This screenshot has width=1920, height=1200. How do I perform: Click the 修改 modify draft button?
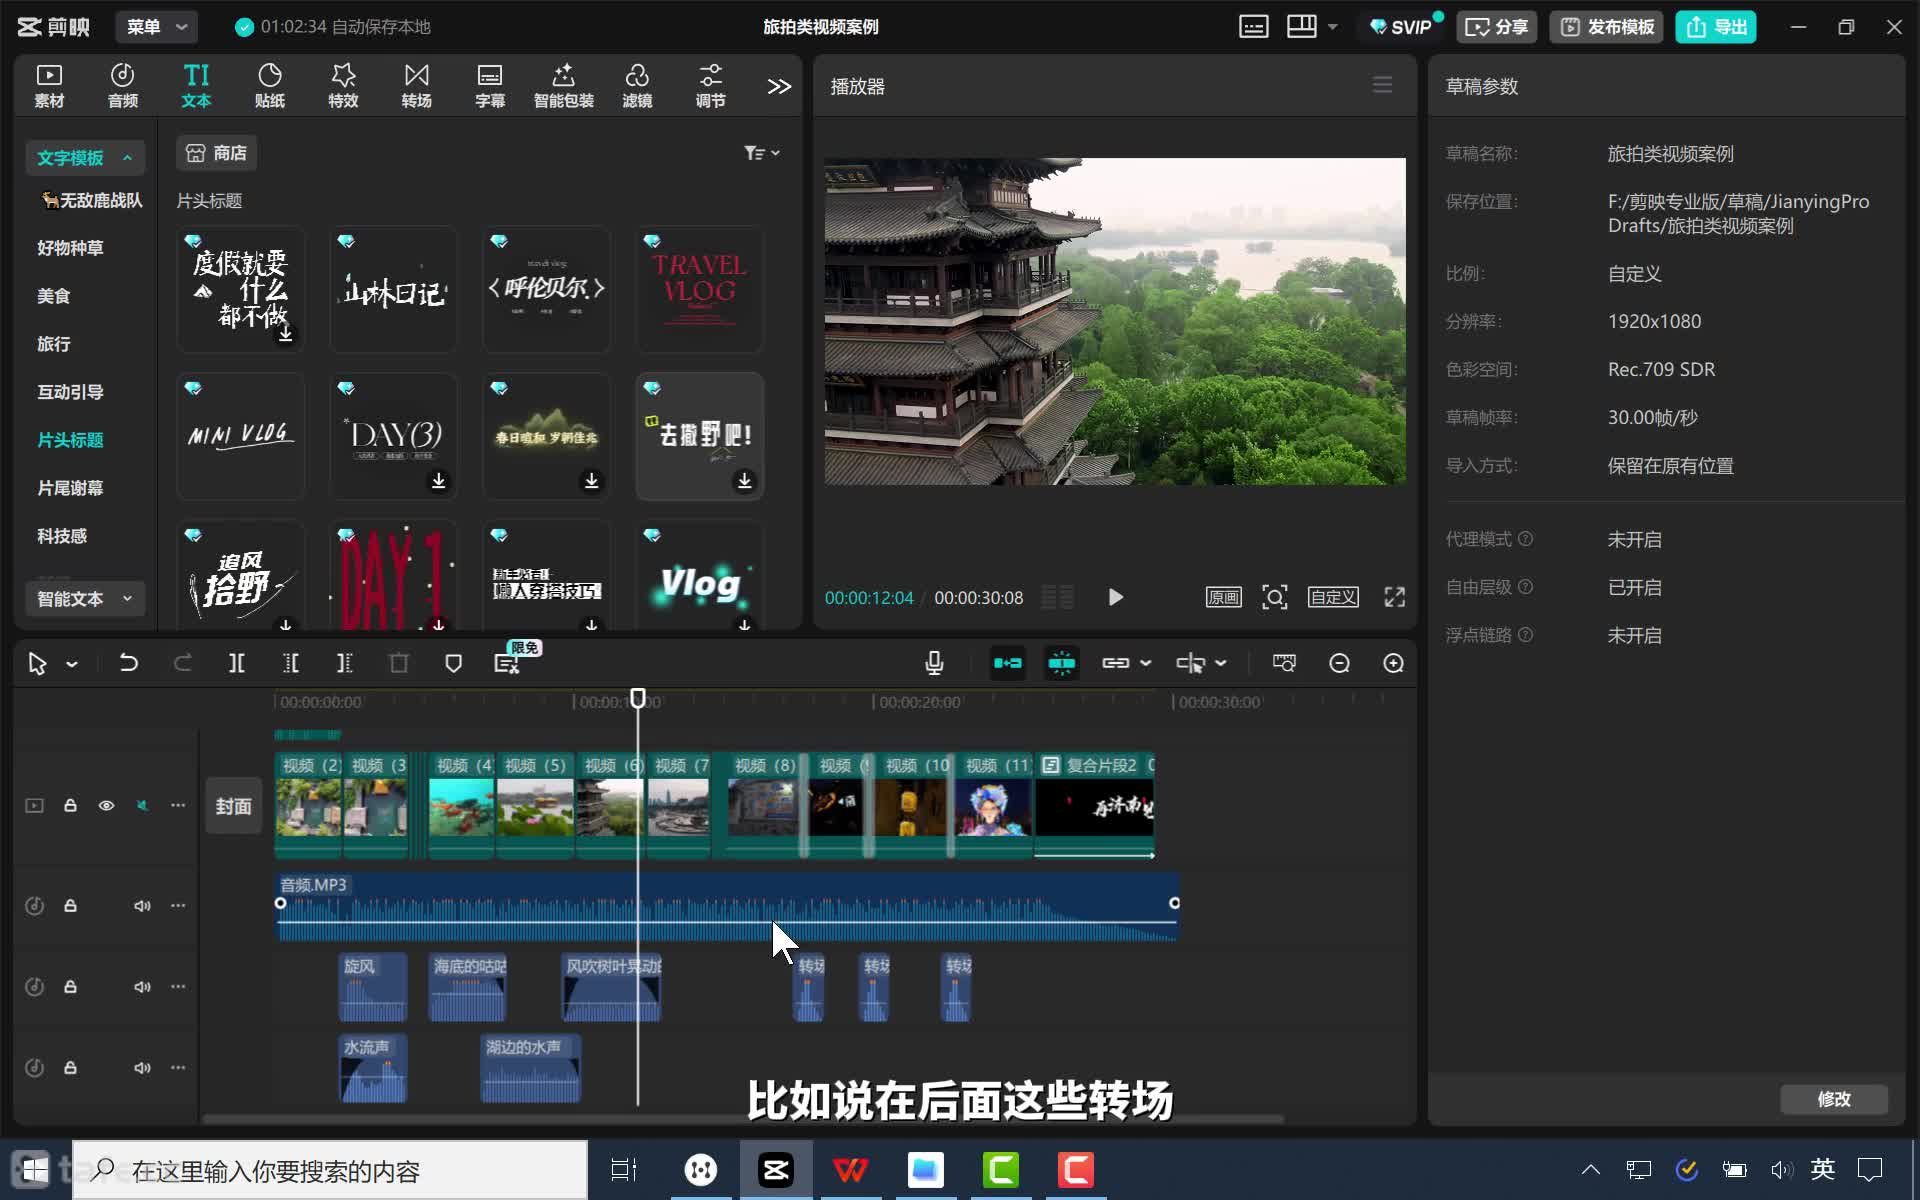[x=1834, y=1099]
